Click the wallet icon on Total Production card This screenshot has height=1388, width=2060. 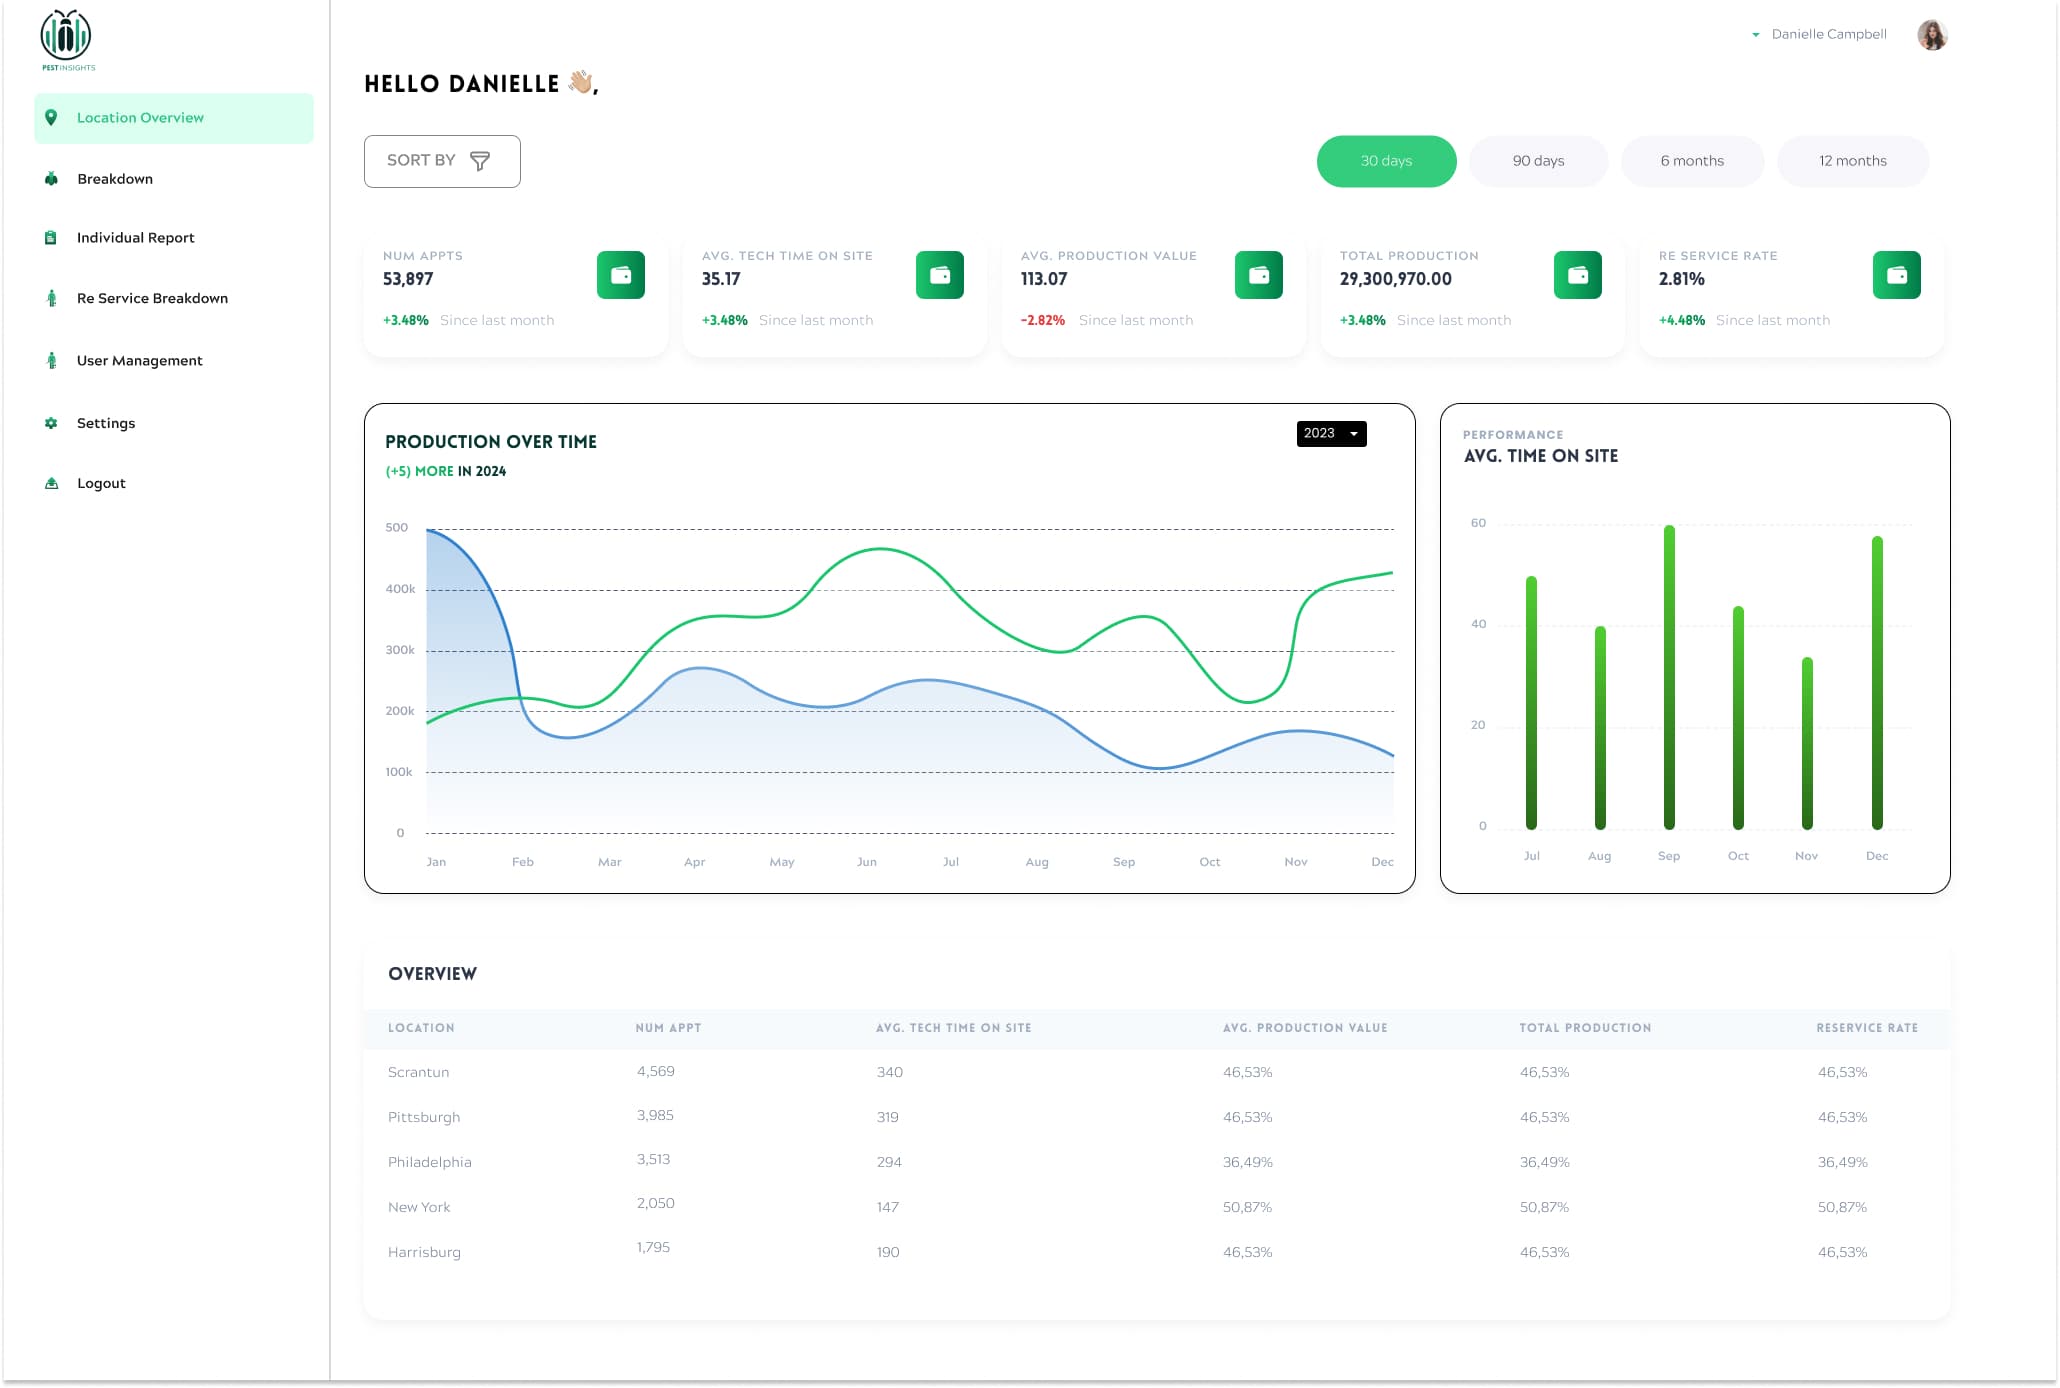(x=1578, y=275)
